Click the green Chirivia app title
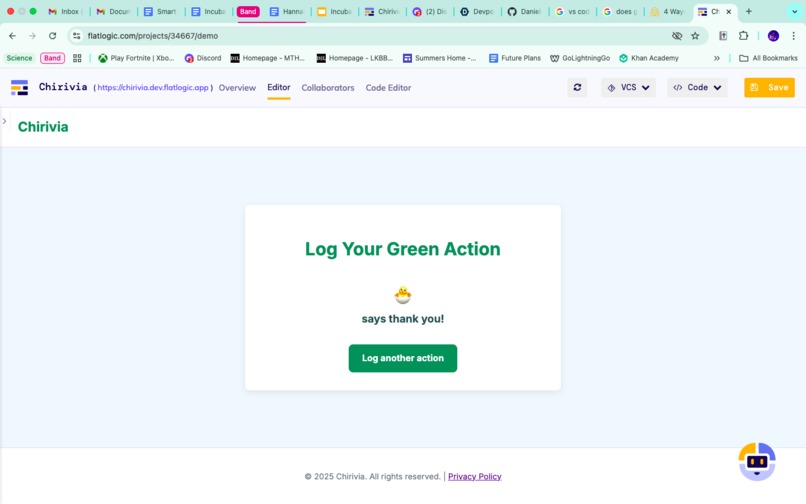The width and height of the screenshot is (806, 504). [x=43, y=127]
